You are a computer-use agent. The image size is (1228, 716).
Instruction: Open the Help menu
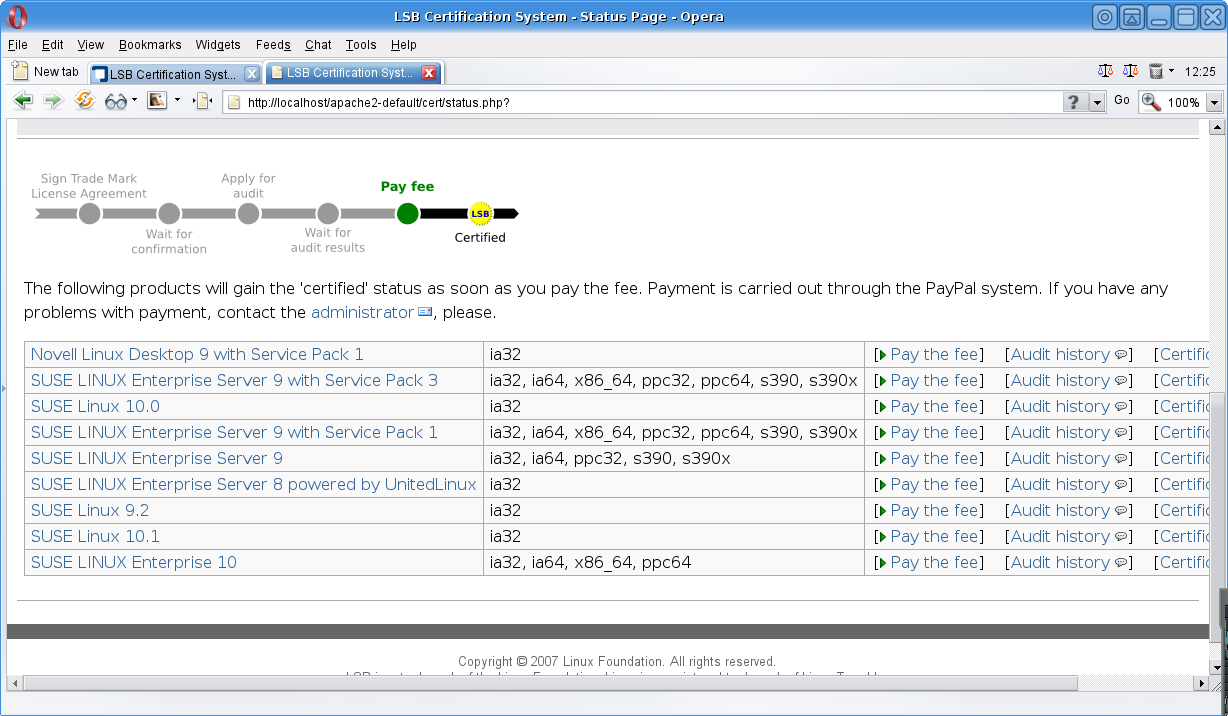tap(404, 45)
